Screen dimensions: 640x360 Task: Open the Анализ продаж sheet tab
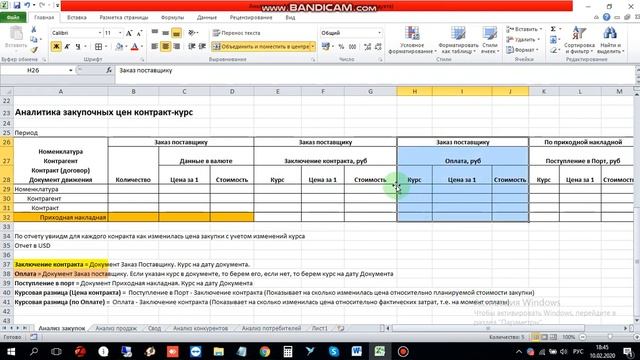coord(116,328)
